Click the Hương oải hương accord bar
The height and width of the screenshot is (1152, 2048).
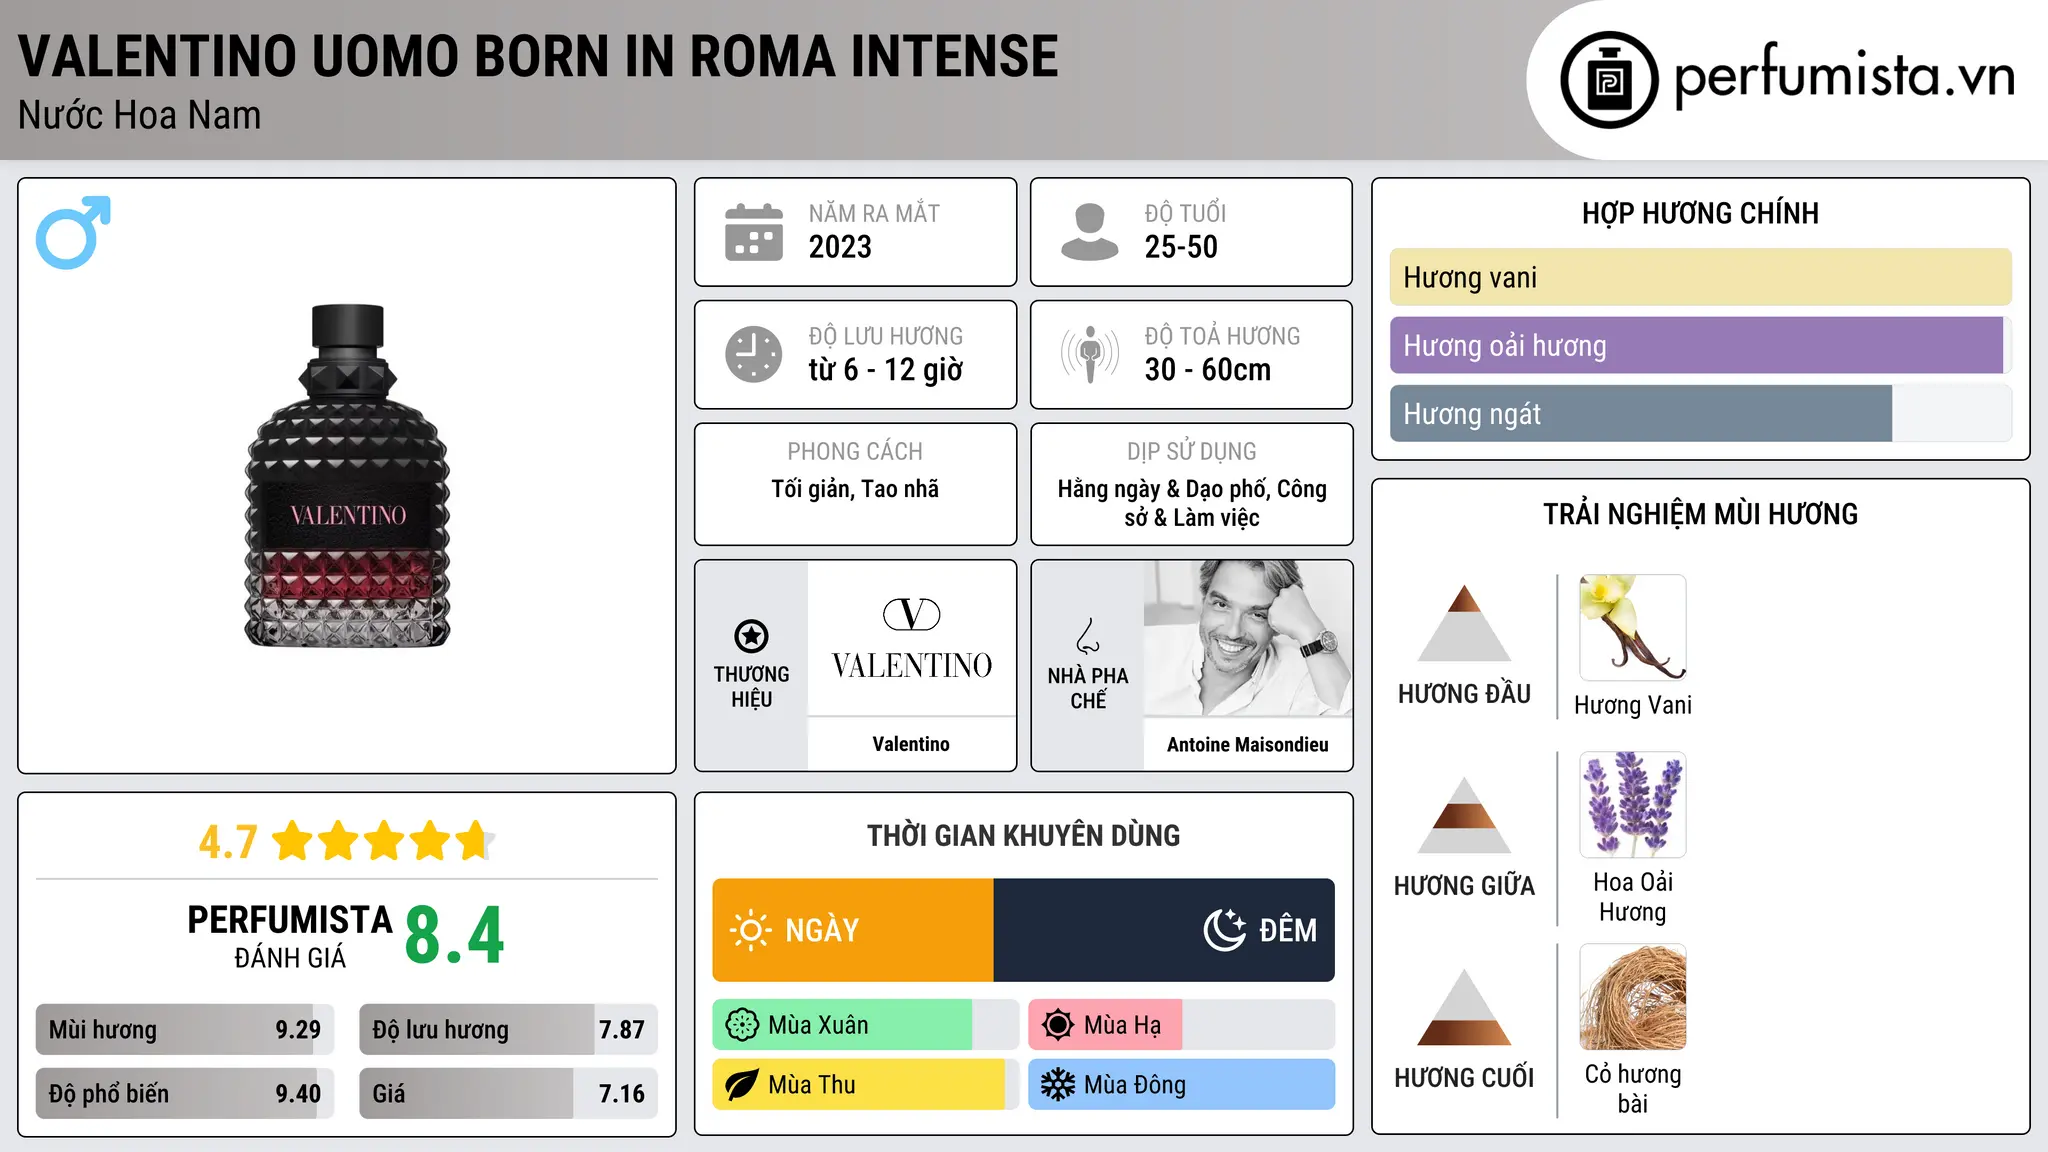(1701, 345)
